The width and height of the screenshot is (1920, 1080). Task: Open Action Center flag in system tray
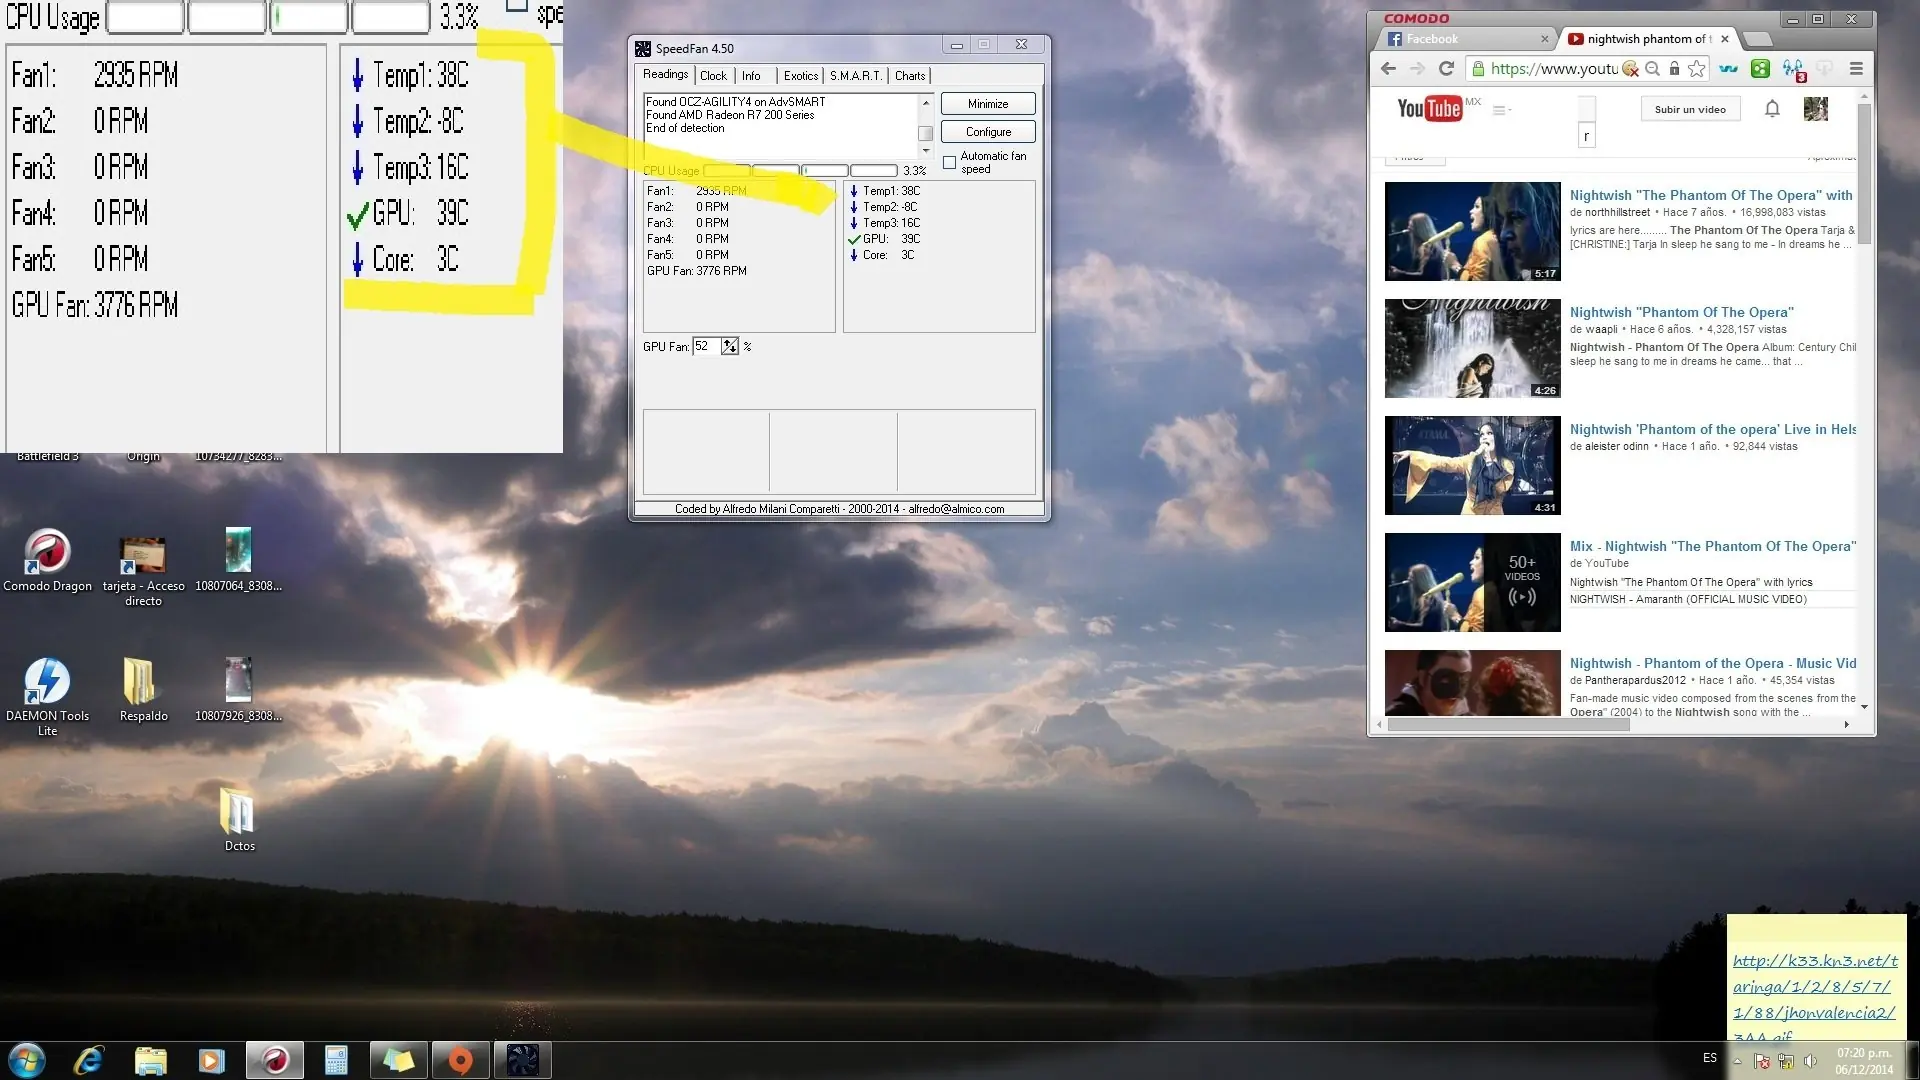(1762, 1061)
